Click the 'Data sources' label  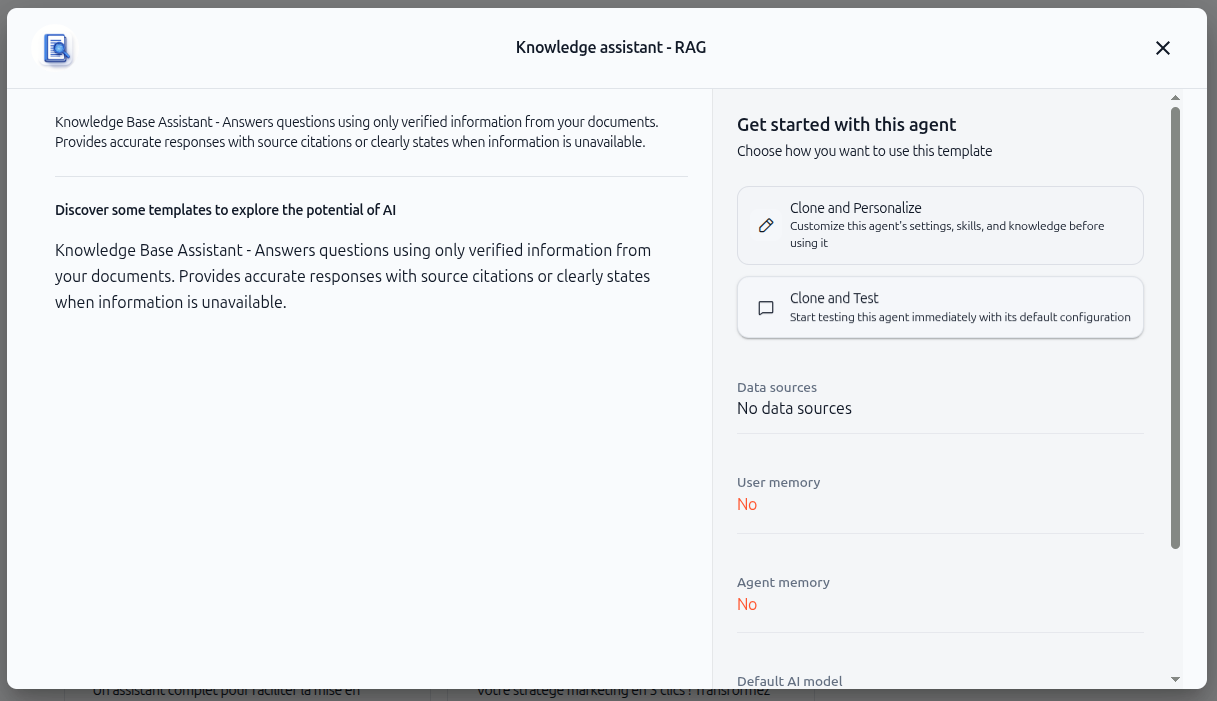[x=777, y=387]
